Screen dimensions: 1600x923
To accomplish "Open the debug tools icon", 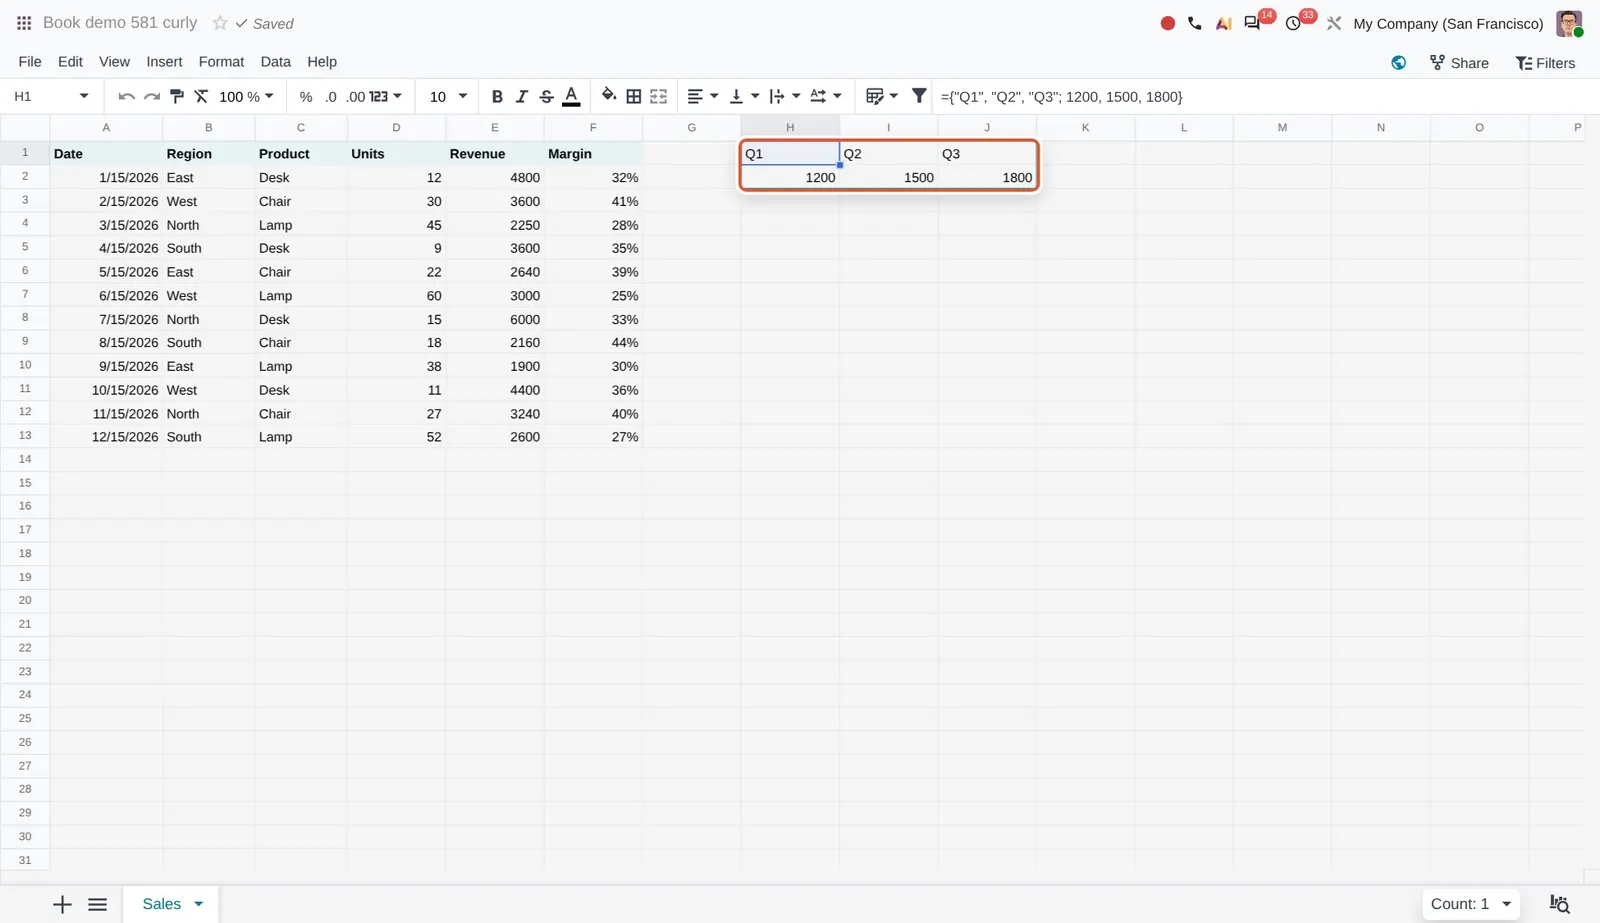I will (x=1334, y=23).
